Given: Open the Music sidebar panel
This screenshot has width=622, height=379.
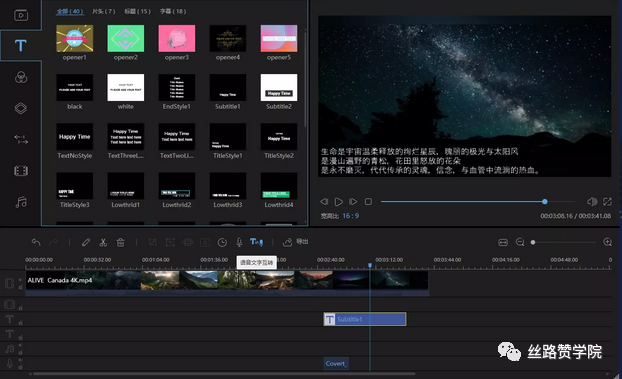Looking at the screenshot, I should 21,202.
